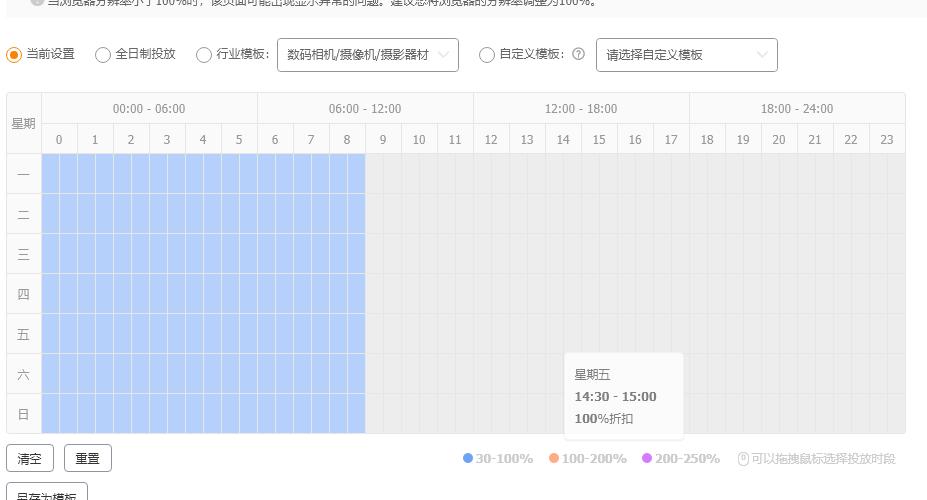Image resolution: width=927 pixels, height=500 pixels.
Task: Click the hour 14 column header
Action: point(563,139)
